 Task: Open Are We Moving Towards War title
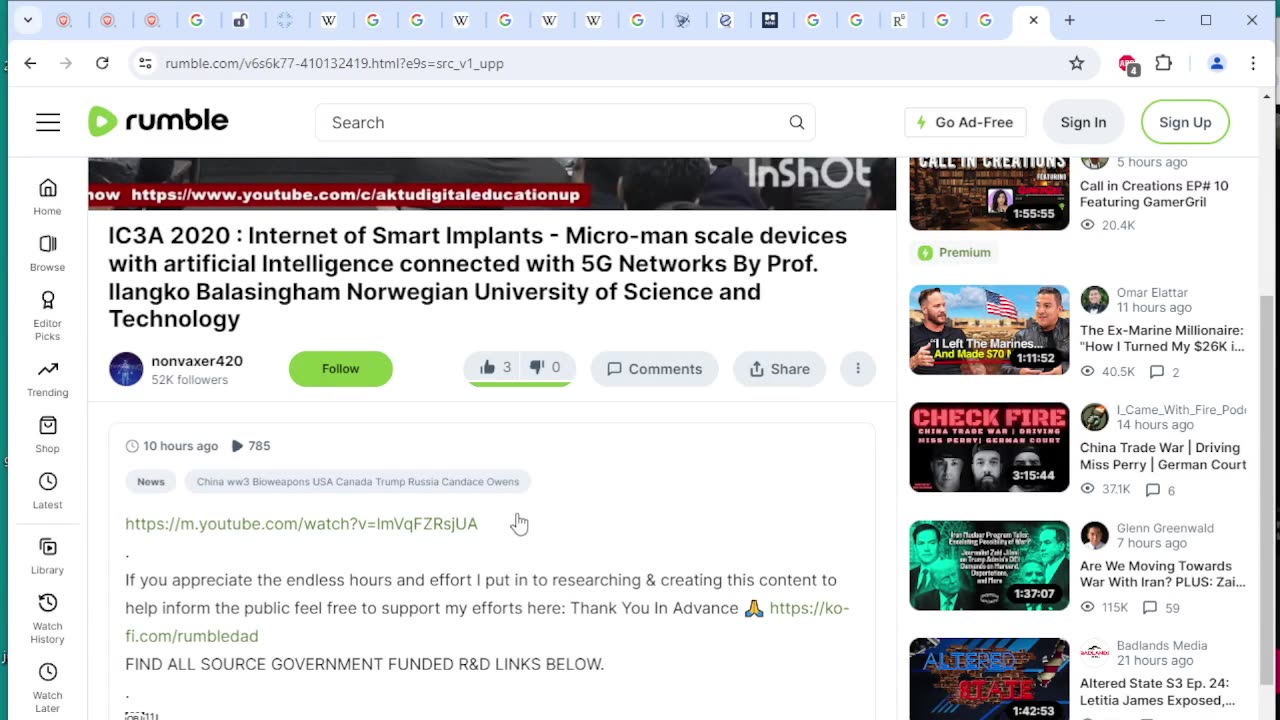1162,574
